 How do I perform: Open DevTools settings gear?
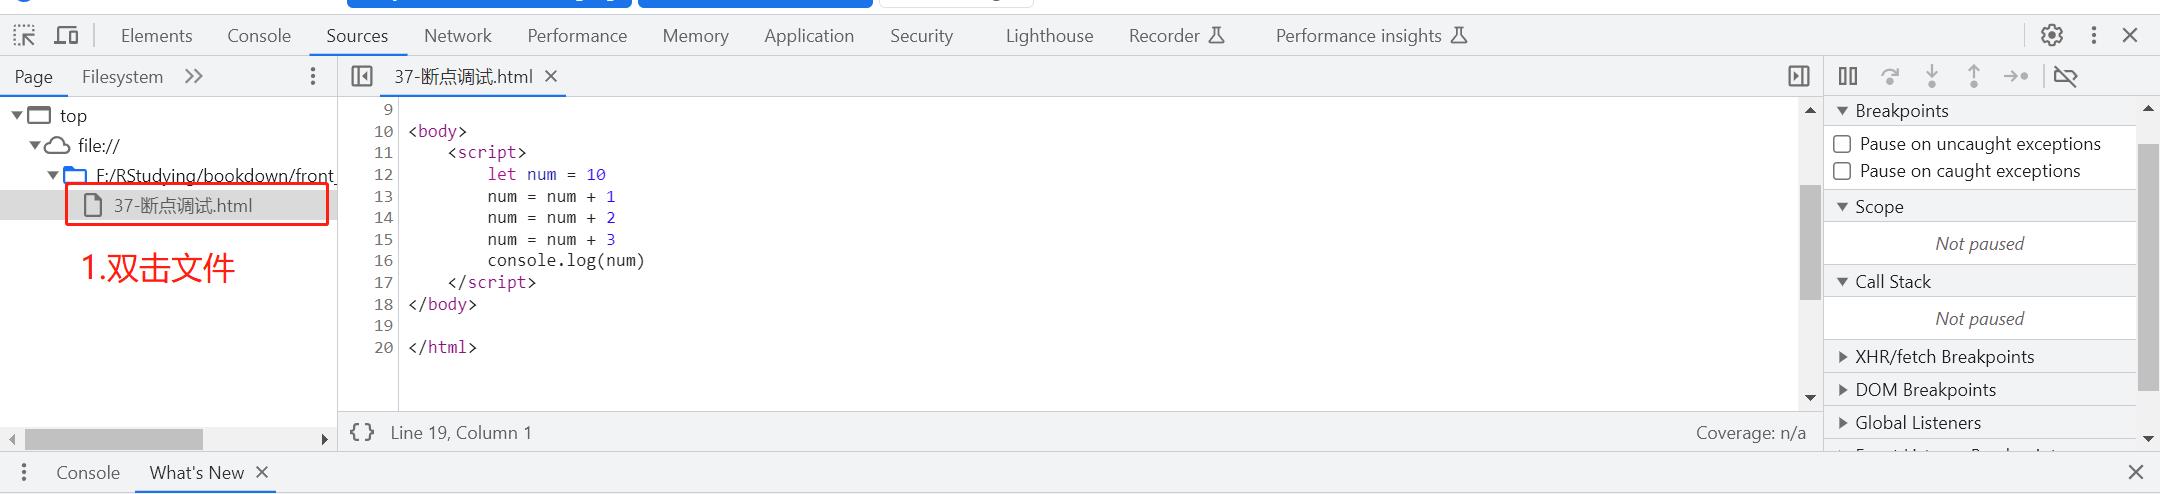(x=2052, y=35)
